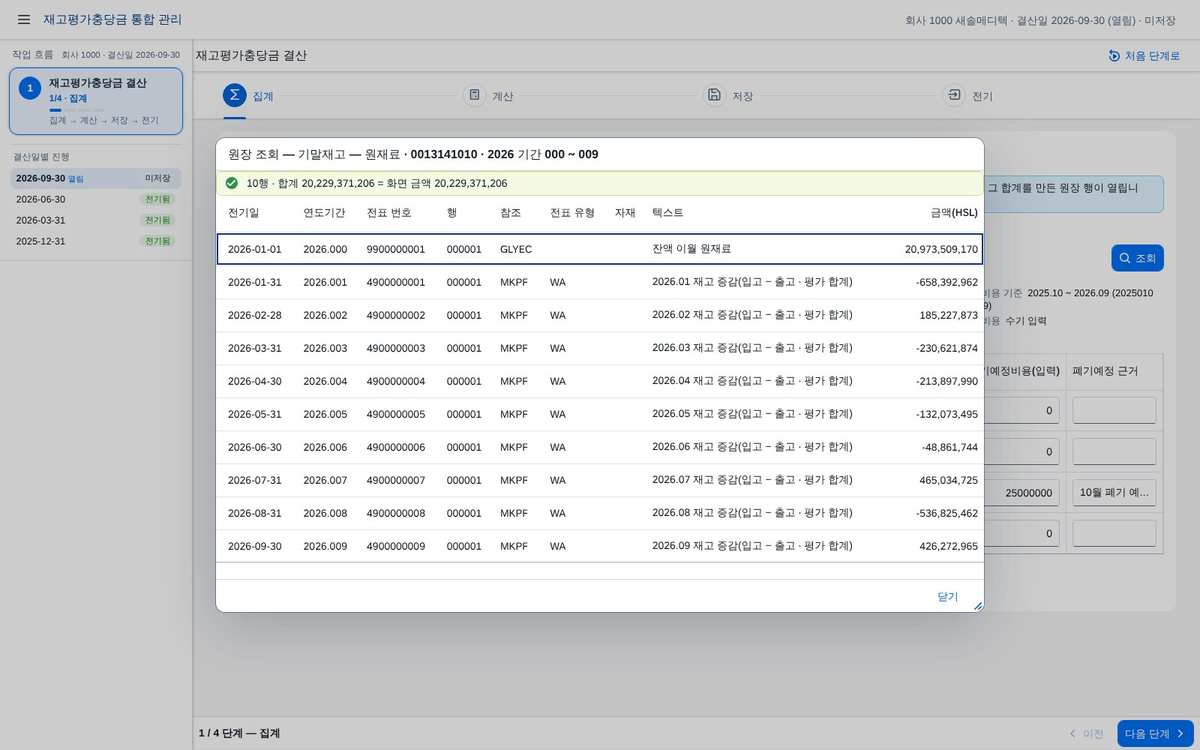This screenshot has height=750, width=1200.
Task: Click 처음 단계로 restart button
Action: pyautogui.click(x=1144, y=56)
